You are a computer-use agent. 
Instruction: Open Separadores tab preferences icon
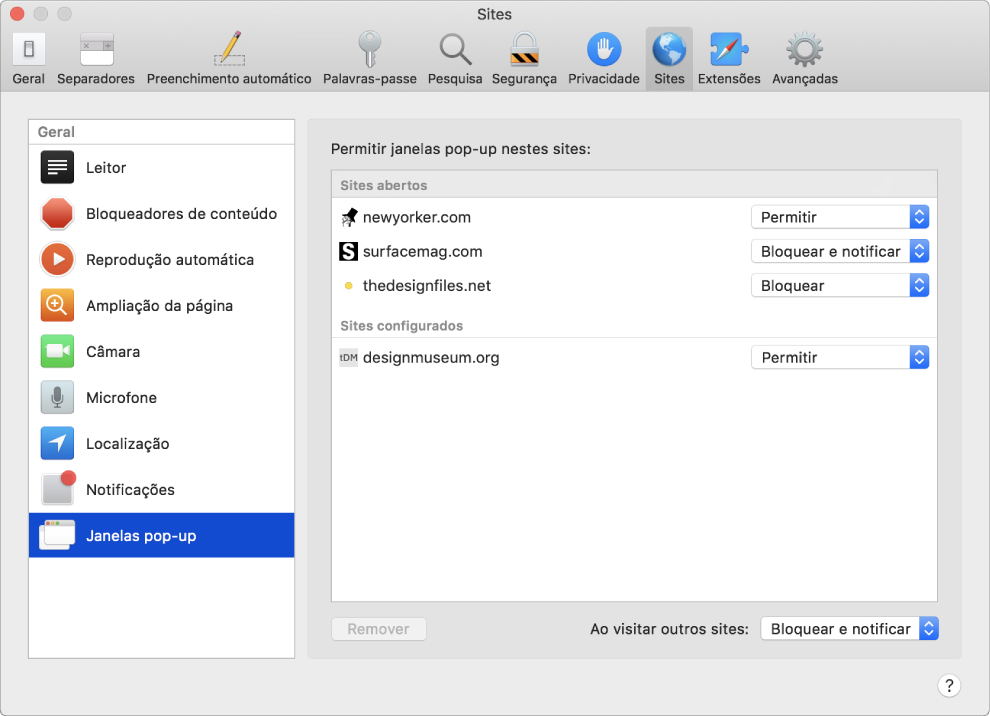pos(97,49)
